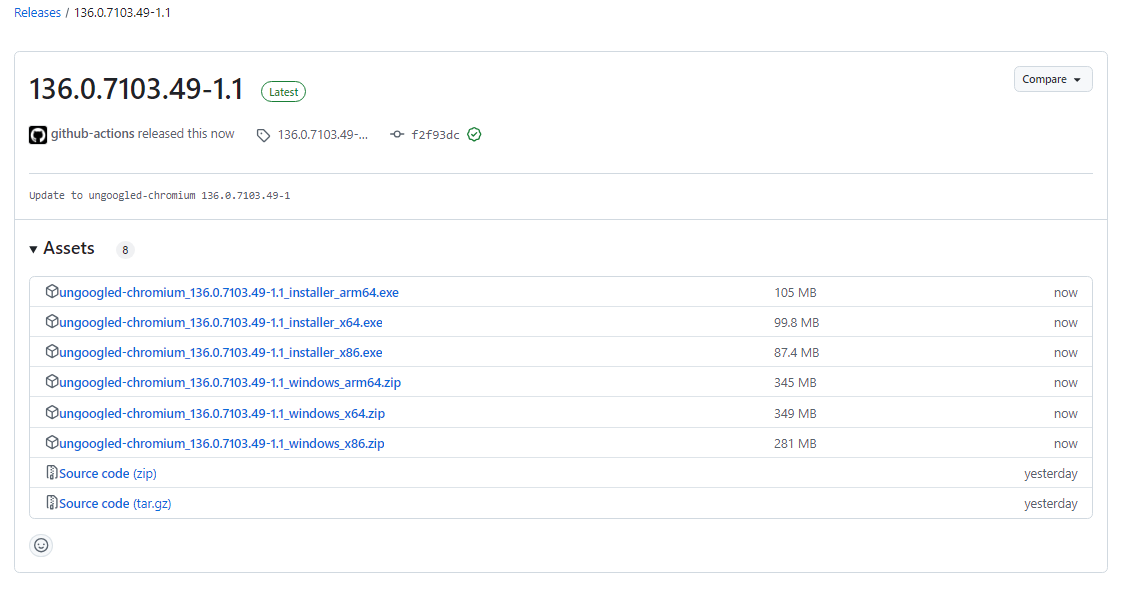Click the commit icon before f2f93dc
The height and width of the screenshot is (608, 1138).
point(397,134)
